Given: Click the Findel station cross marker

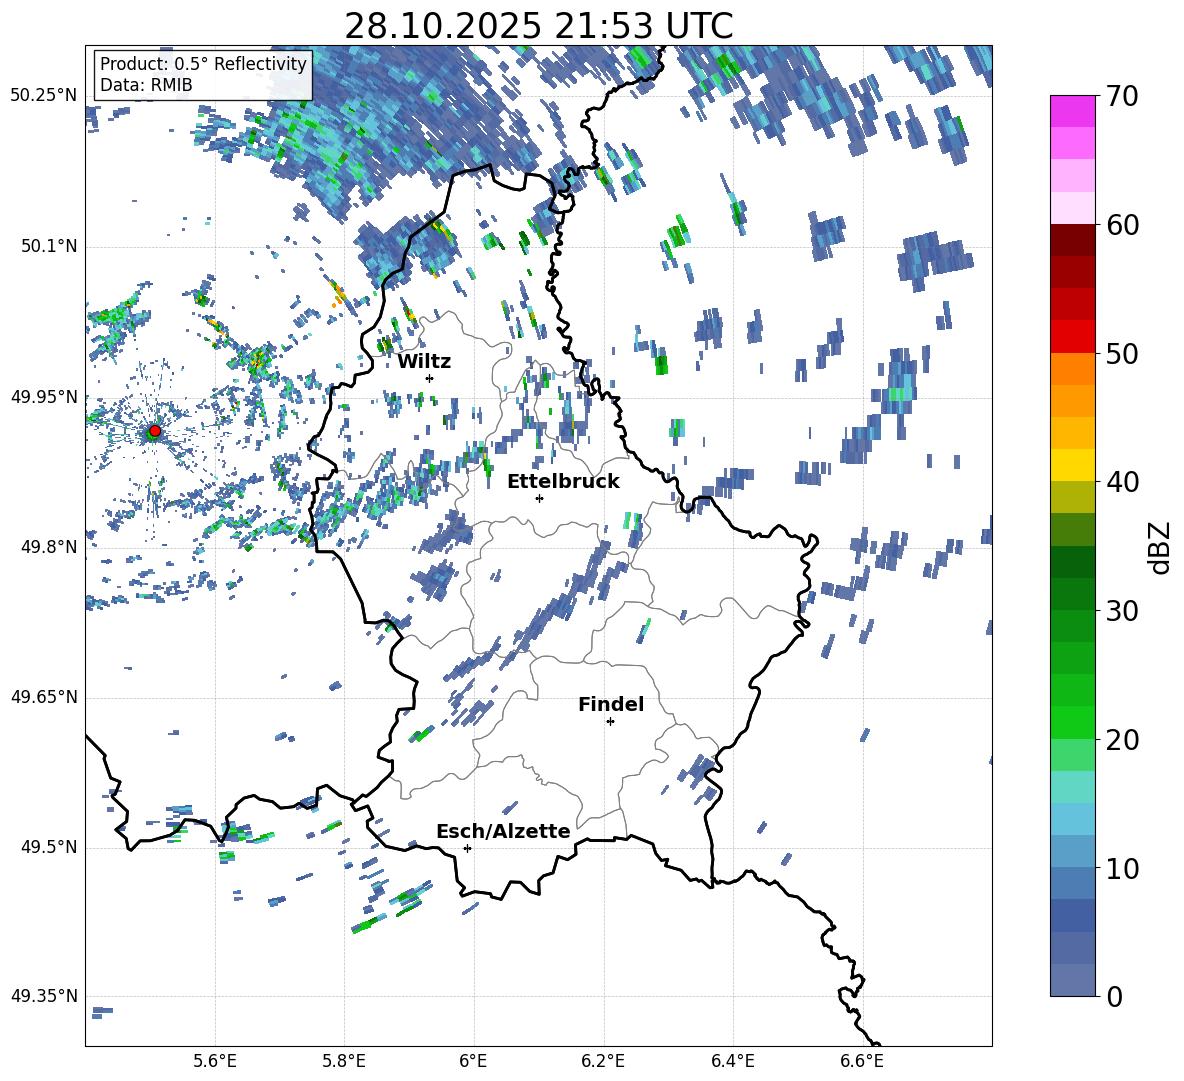Looking at the screenshot, I should tap(610, 722).
